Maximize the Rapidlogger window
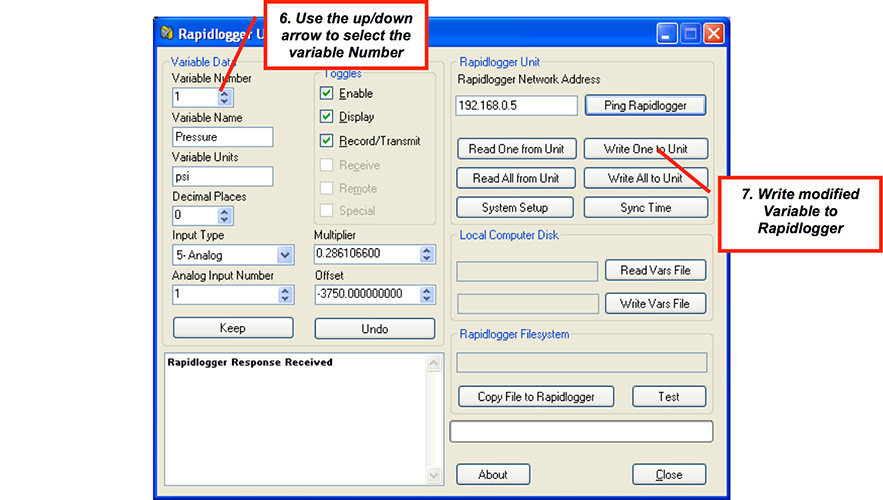Image resolution: width=883 pixels, height=500 pixels. coord(690,34)
